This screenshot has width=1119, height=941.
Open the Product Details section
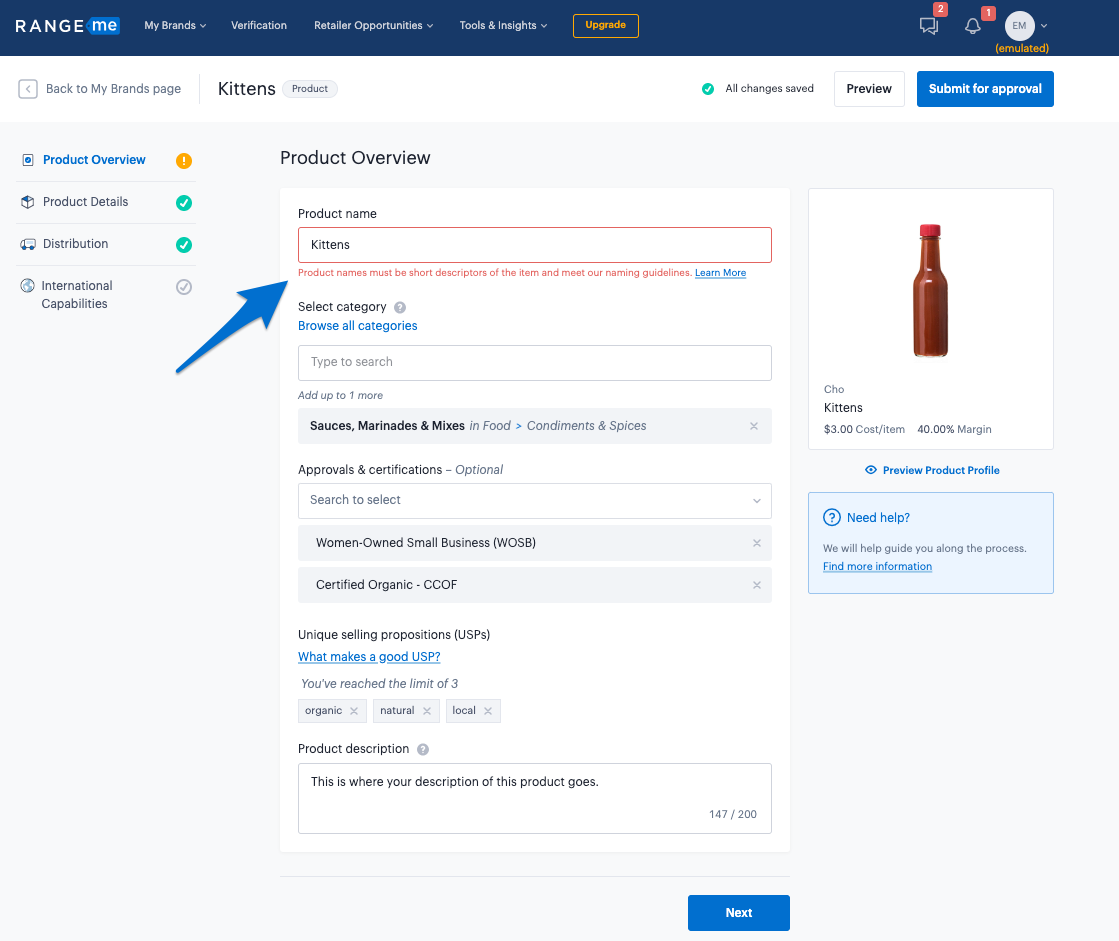pos(86,202)
